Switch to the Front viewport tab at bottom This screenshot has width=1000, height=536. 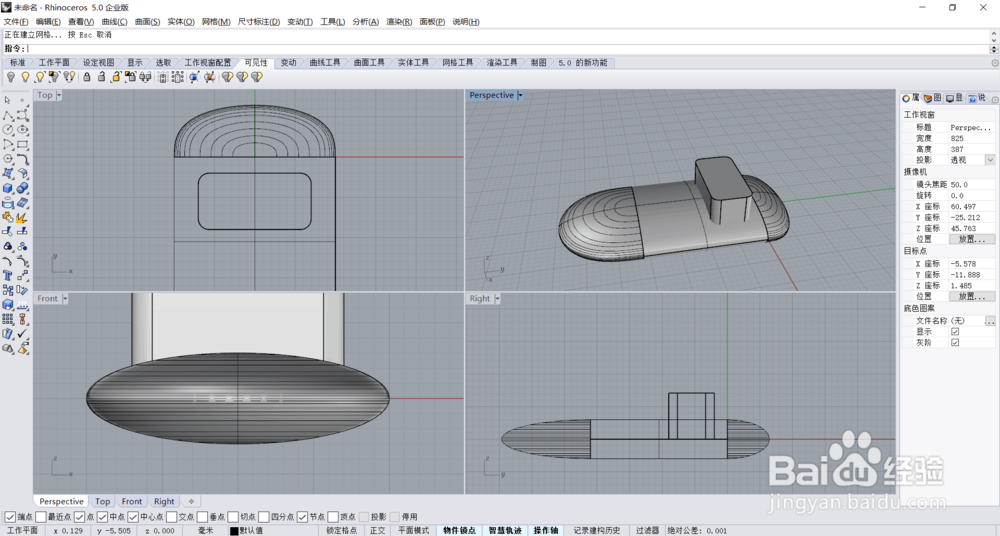(132, 502)
